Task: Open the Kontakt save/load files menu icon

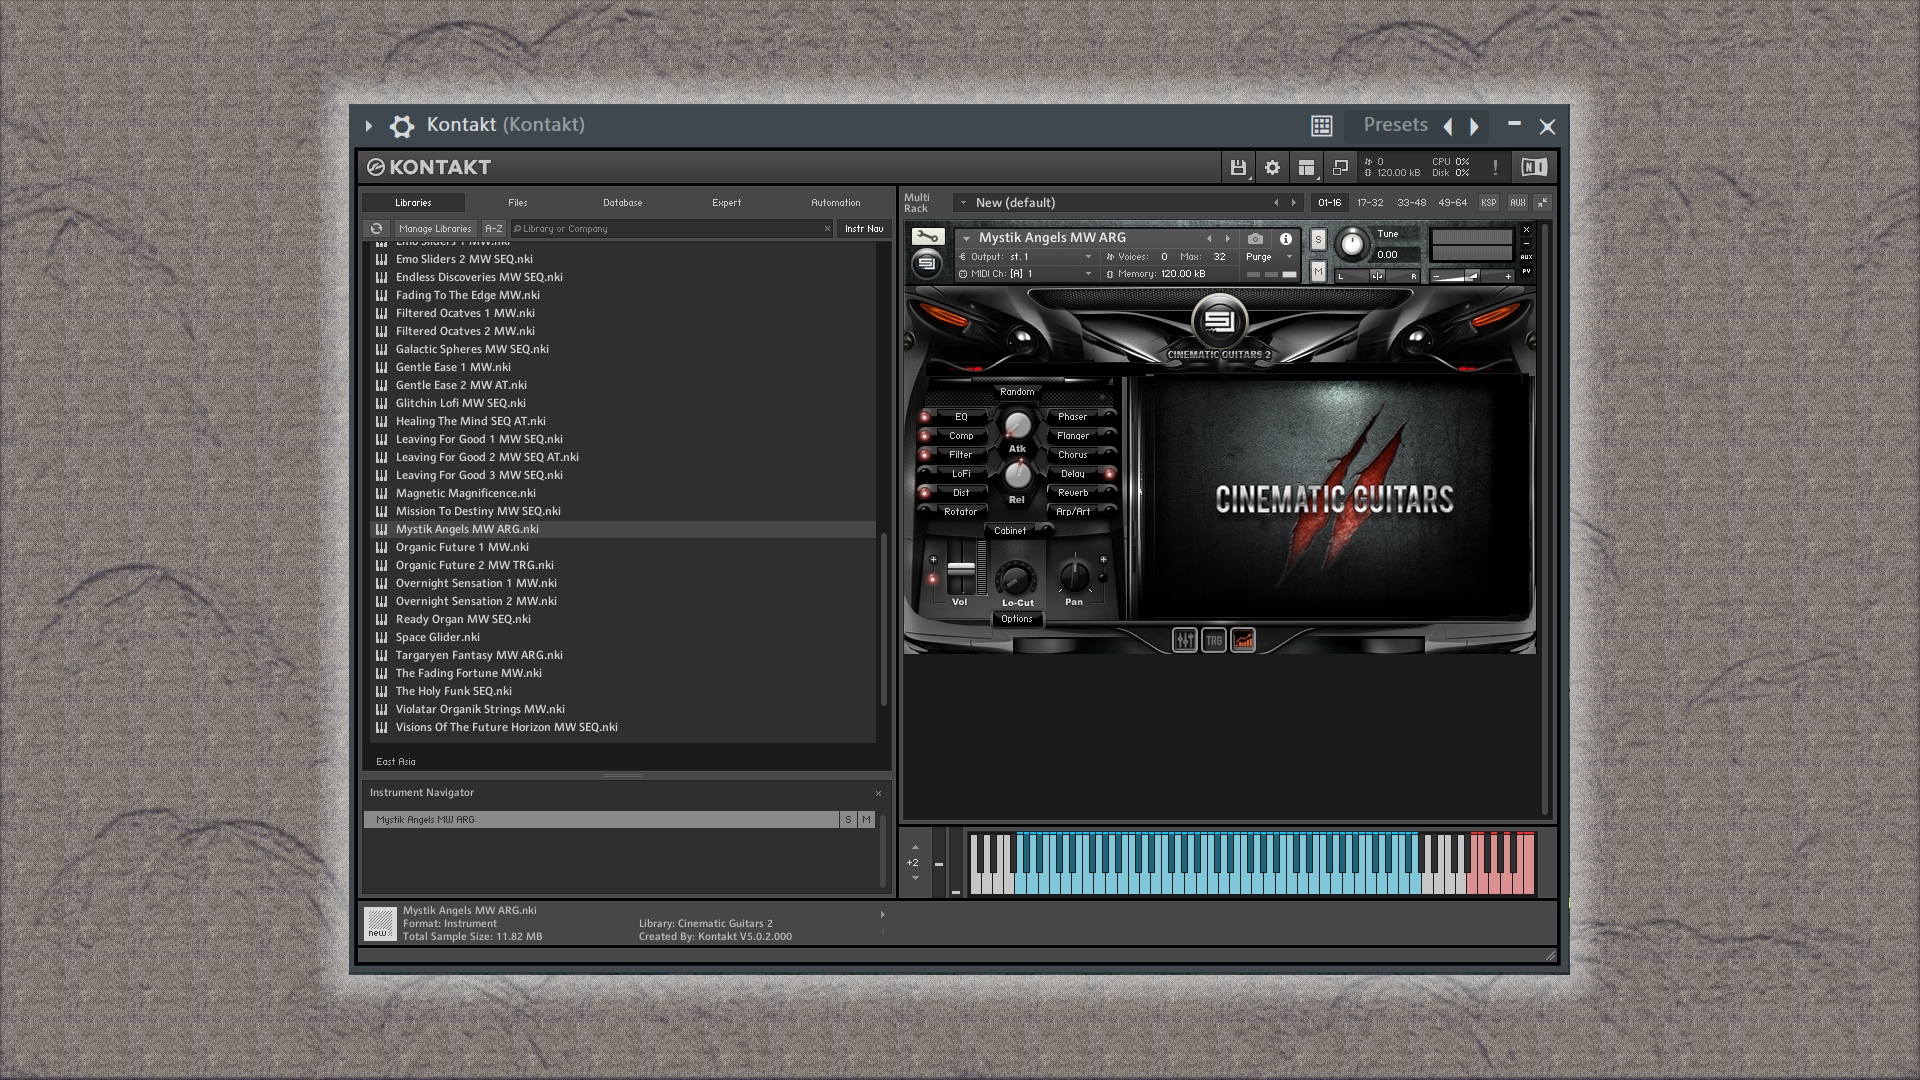Action: (x=1238, y=167)
